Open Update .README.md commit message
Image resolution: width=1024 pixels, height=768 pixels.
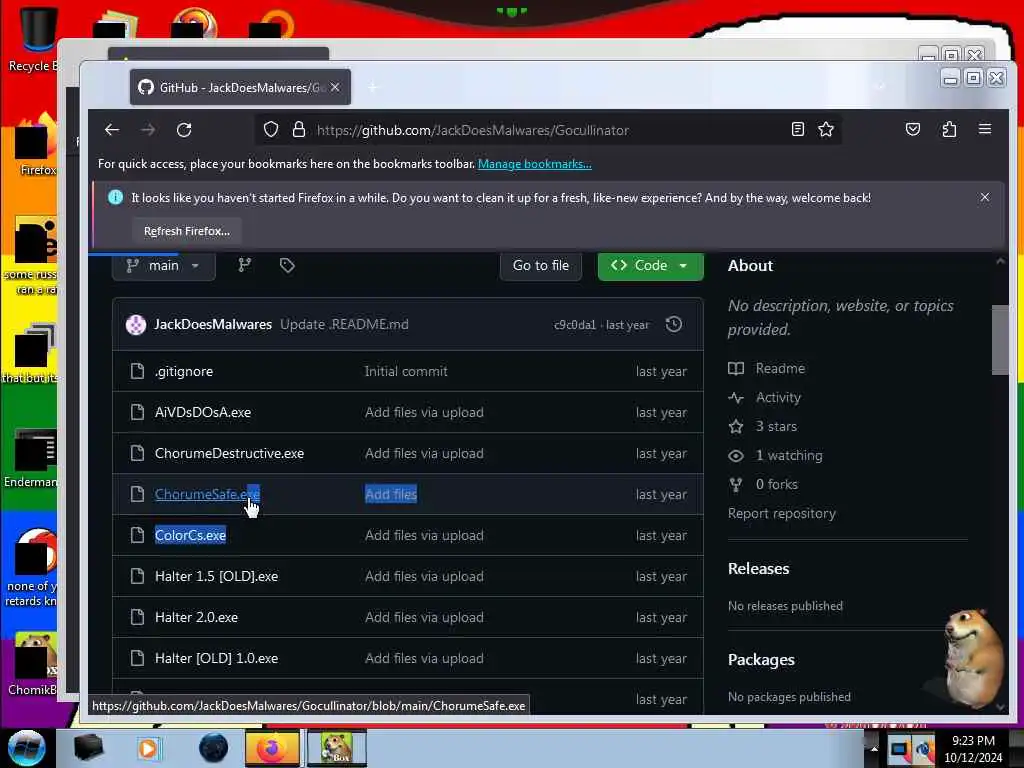coord(344,325)
